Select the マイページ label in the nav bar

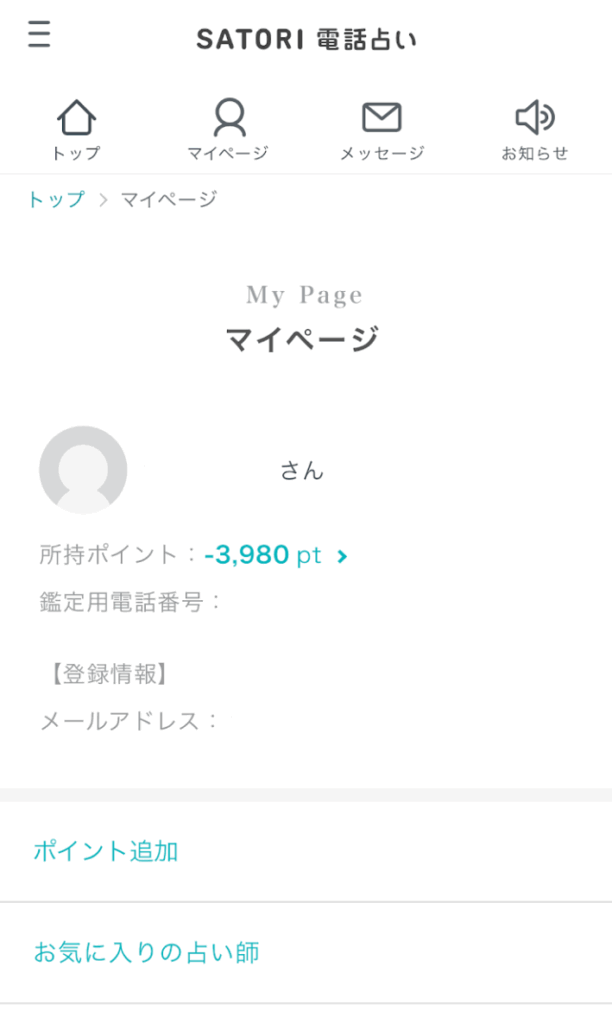click(x=228, y=153)
